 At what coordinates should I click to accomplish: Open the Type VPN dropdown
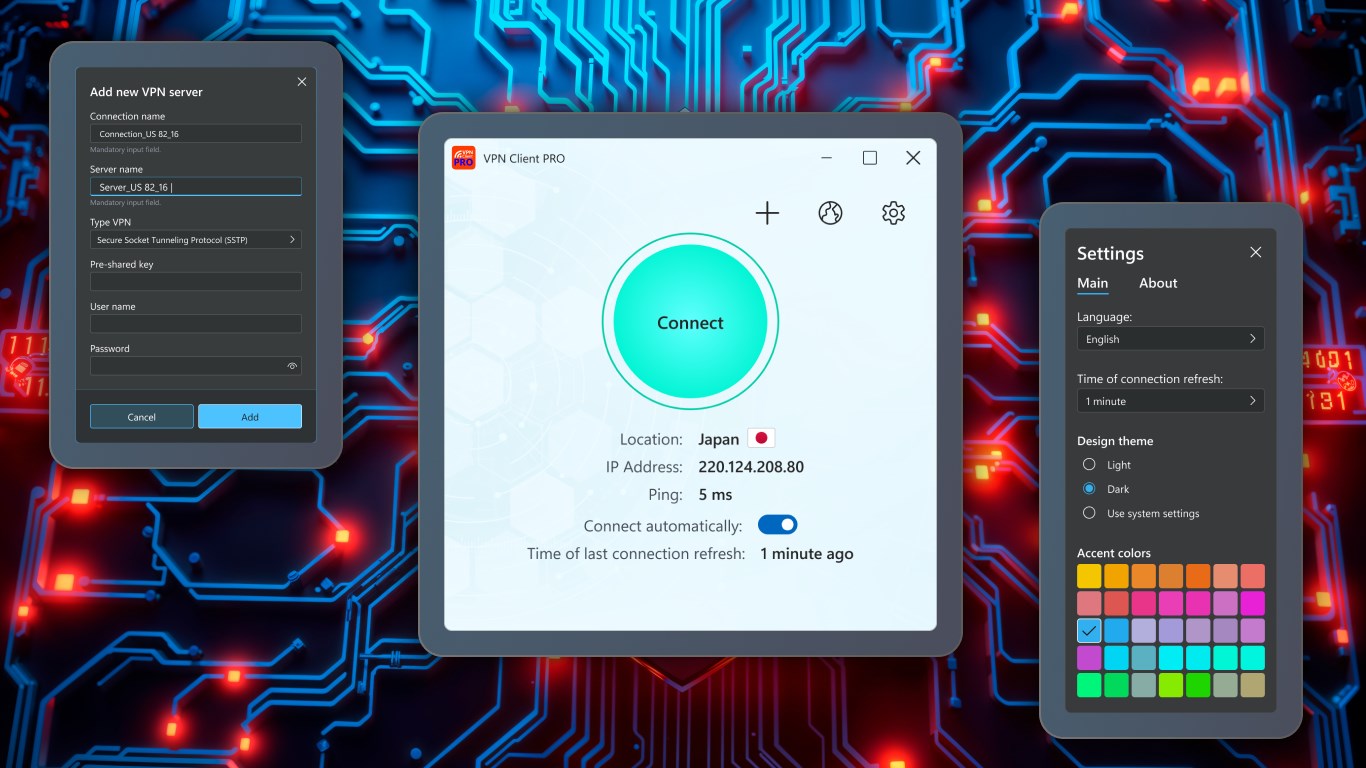click(195, 239)
